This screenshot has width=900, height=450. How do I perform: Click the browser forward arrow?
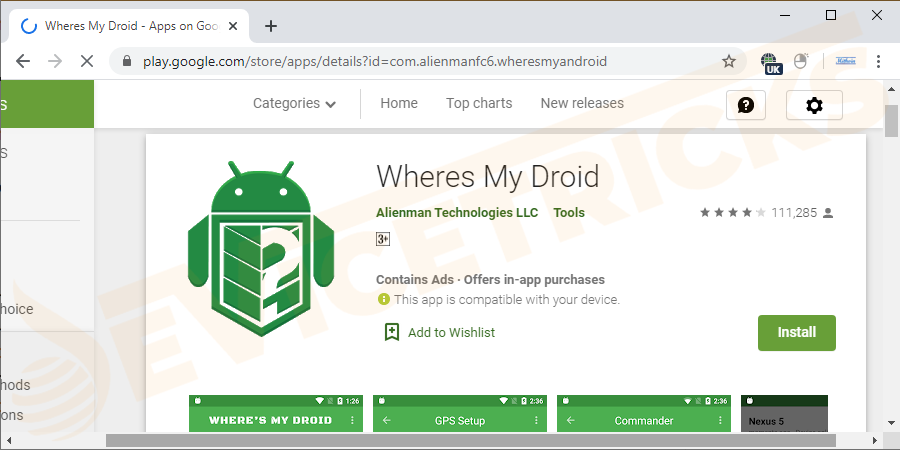(x=55, y=61)
